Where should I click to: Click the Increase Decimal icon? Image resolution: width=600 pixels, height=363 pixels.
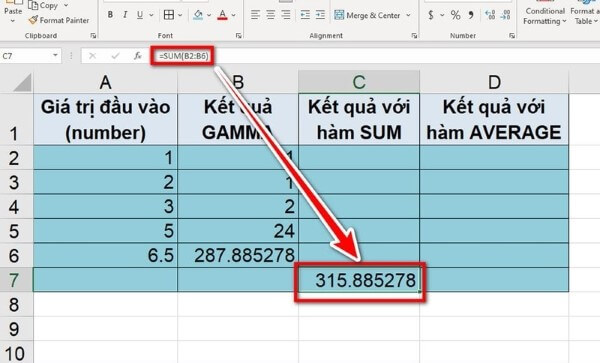[x=490, y=15]
